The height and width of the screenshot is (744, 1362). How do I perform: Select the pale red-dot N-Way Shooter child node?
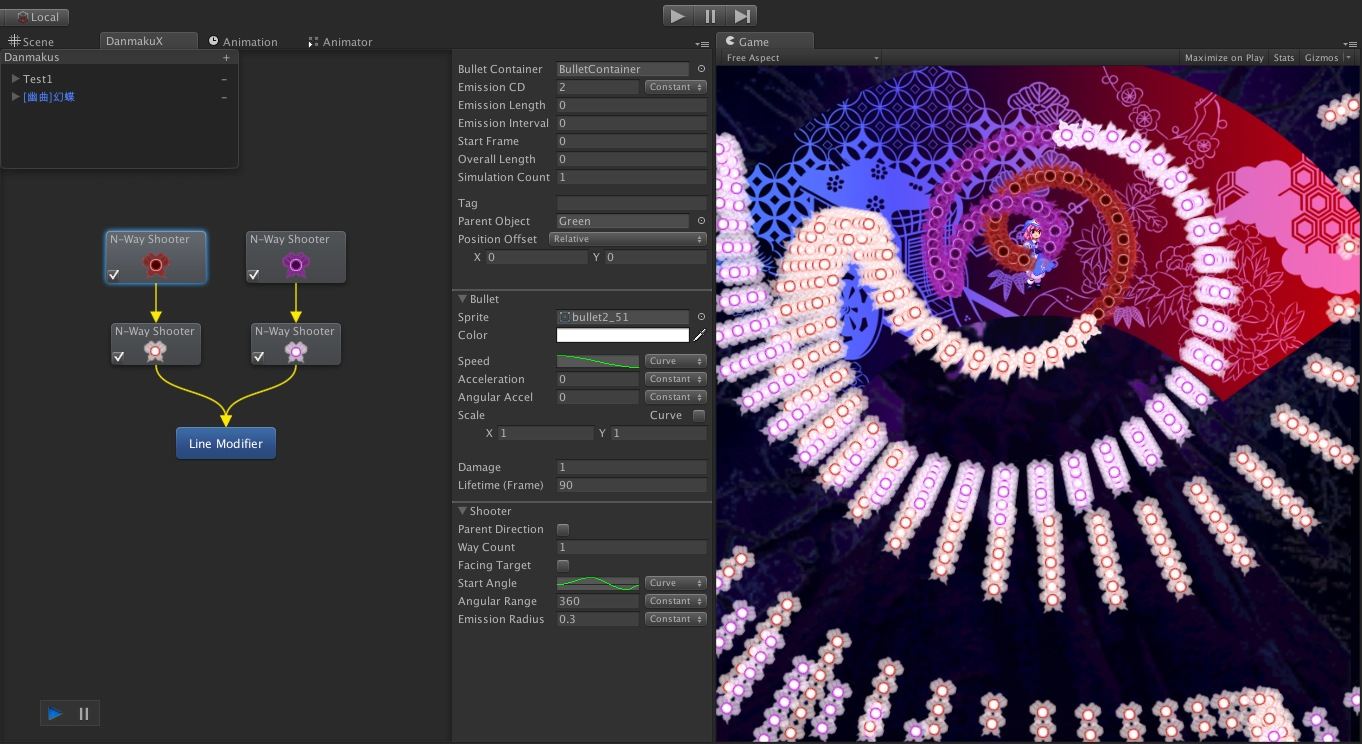point(156,344)
